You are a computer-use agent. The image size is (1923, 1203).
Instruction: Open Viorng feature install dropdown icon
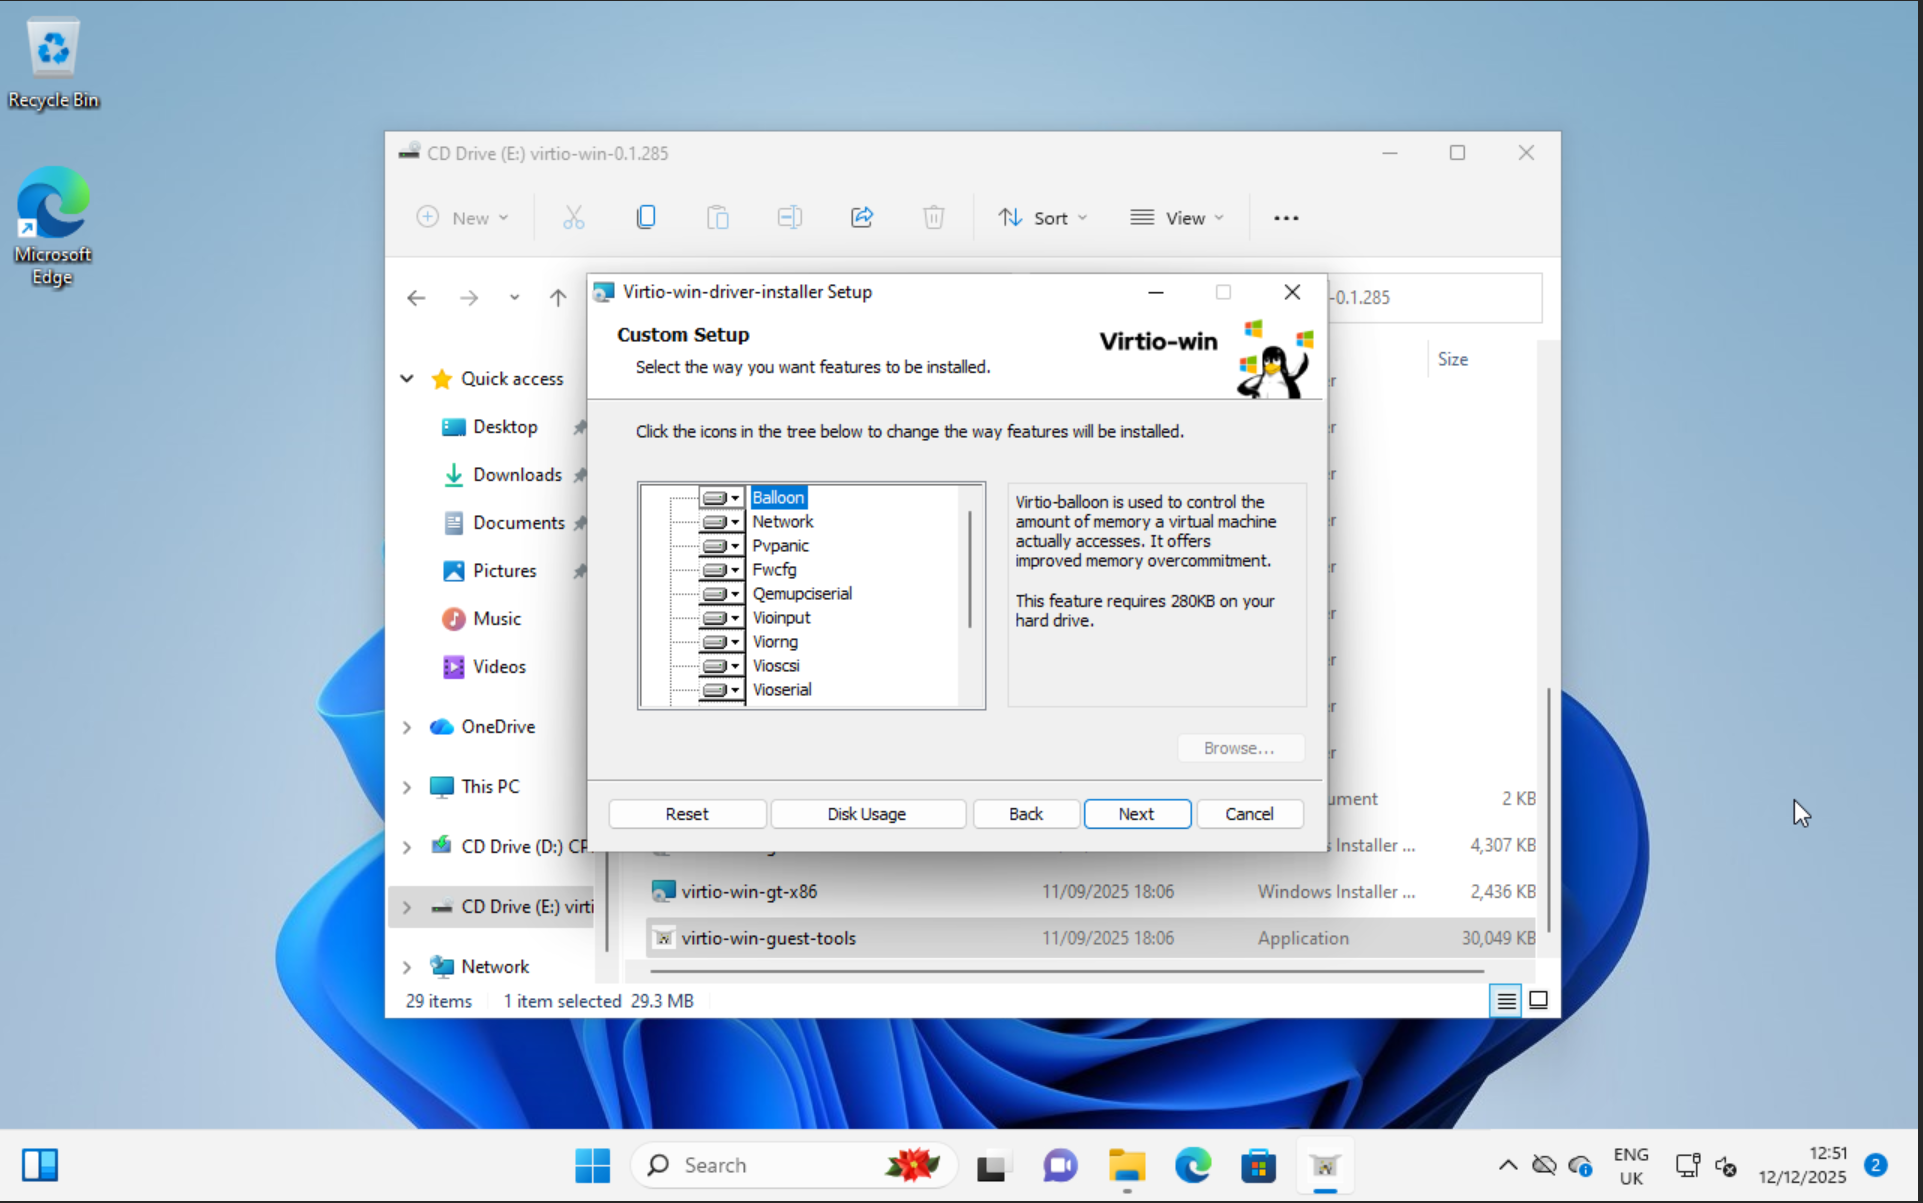coord(721,642)
